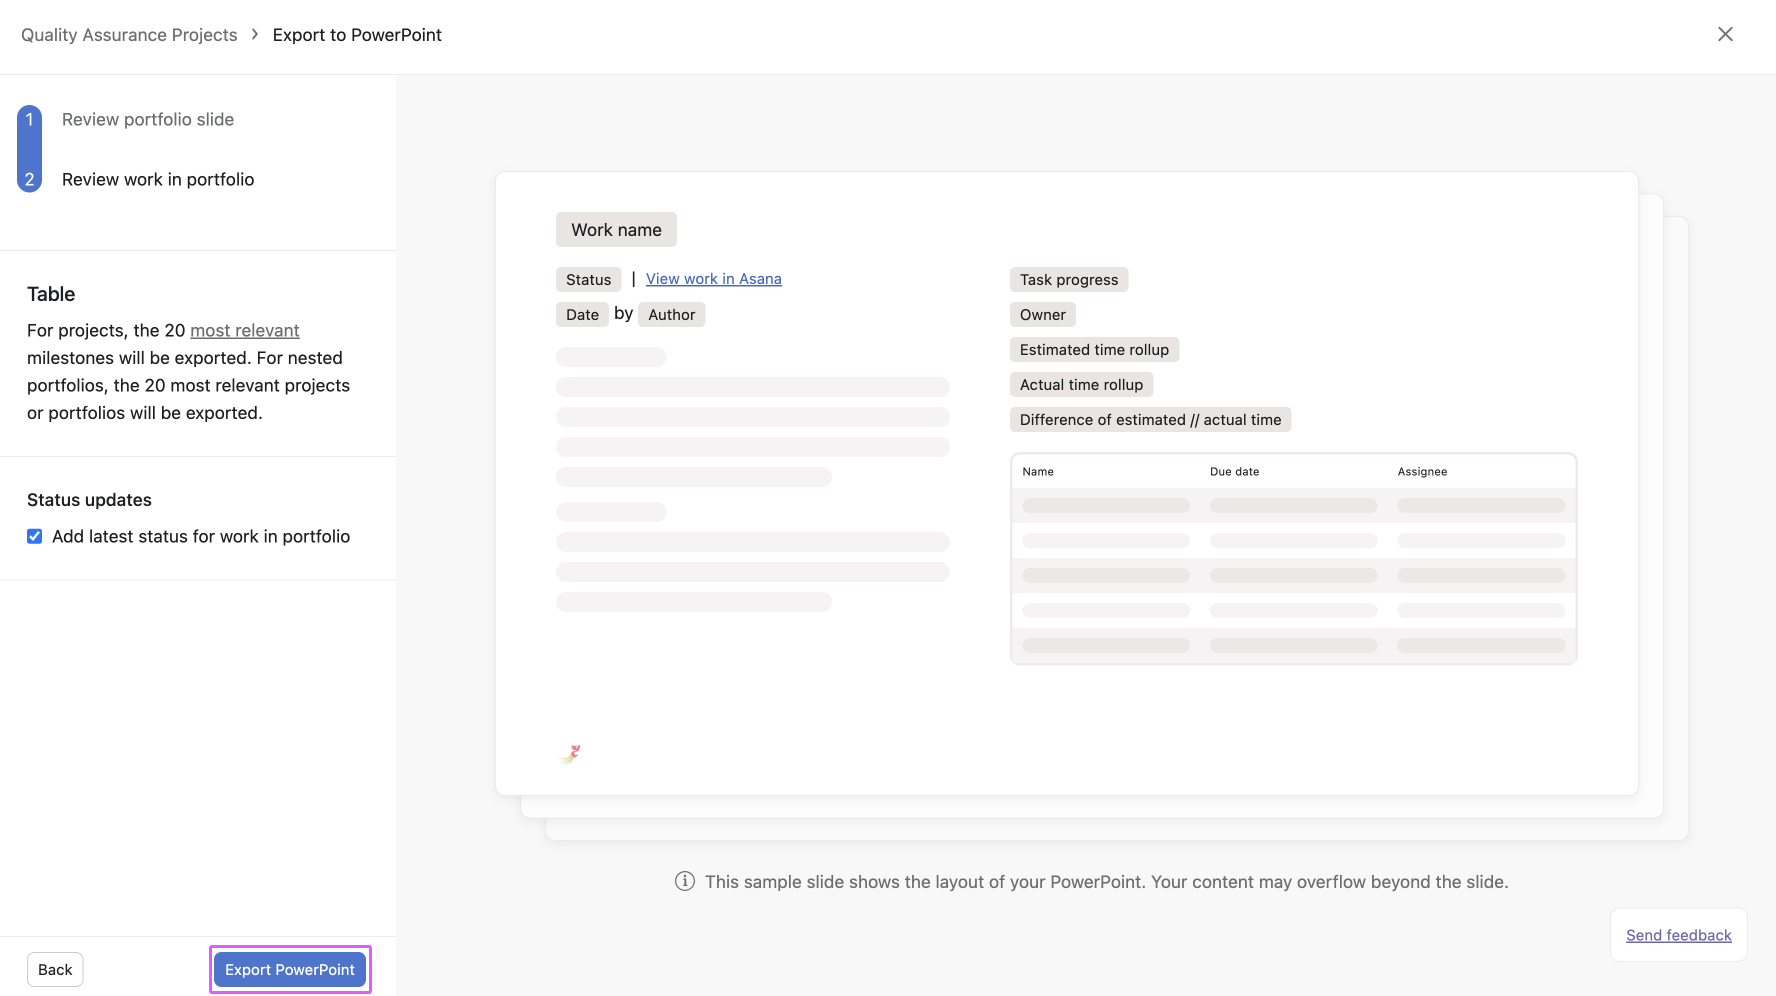This screenshot has width=1776, height=996.
Task: Click the Export to PowerPoint breadcrumb title
Action: [x=357, y=34]
